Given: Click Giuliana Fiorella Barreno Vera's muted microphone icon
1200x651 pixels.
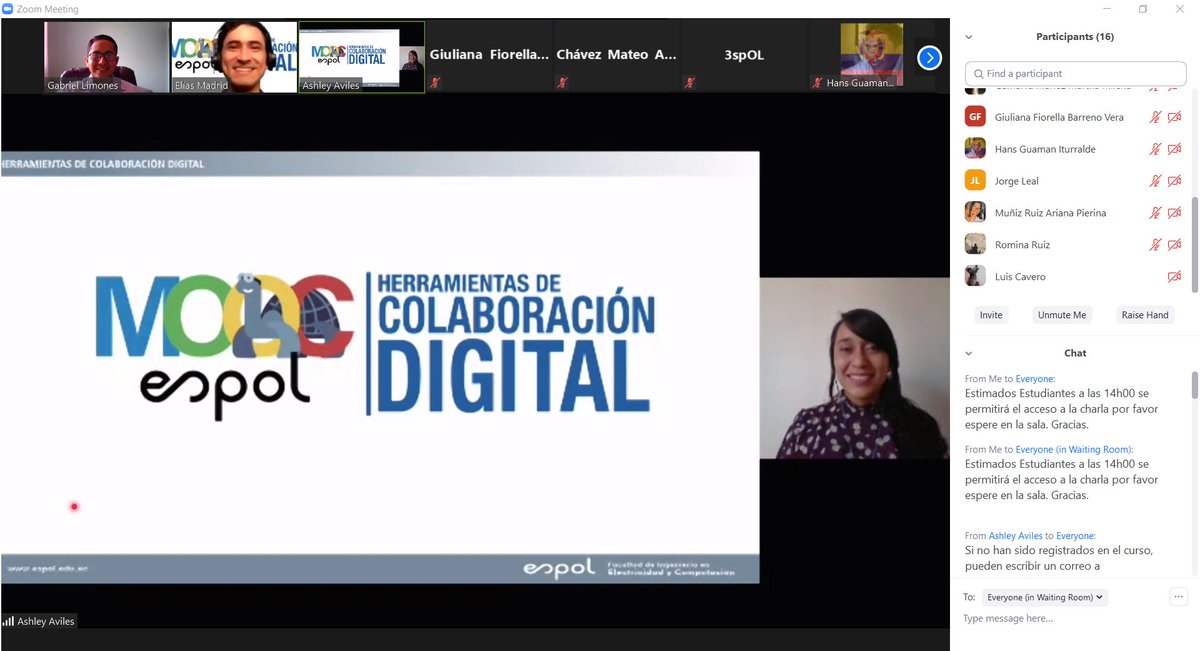Looking at the screenshot, I should [1155, 117].
